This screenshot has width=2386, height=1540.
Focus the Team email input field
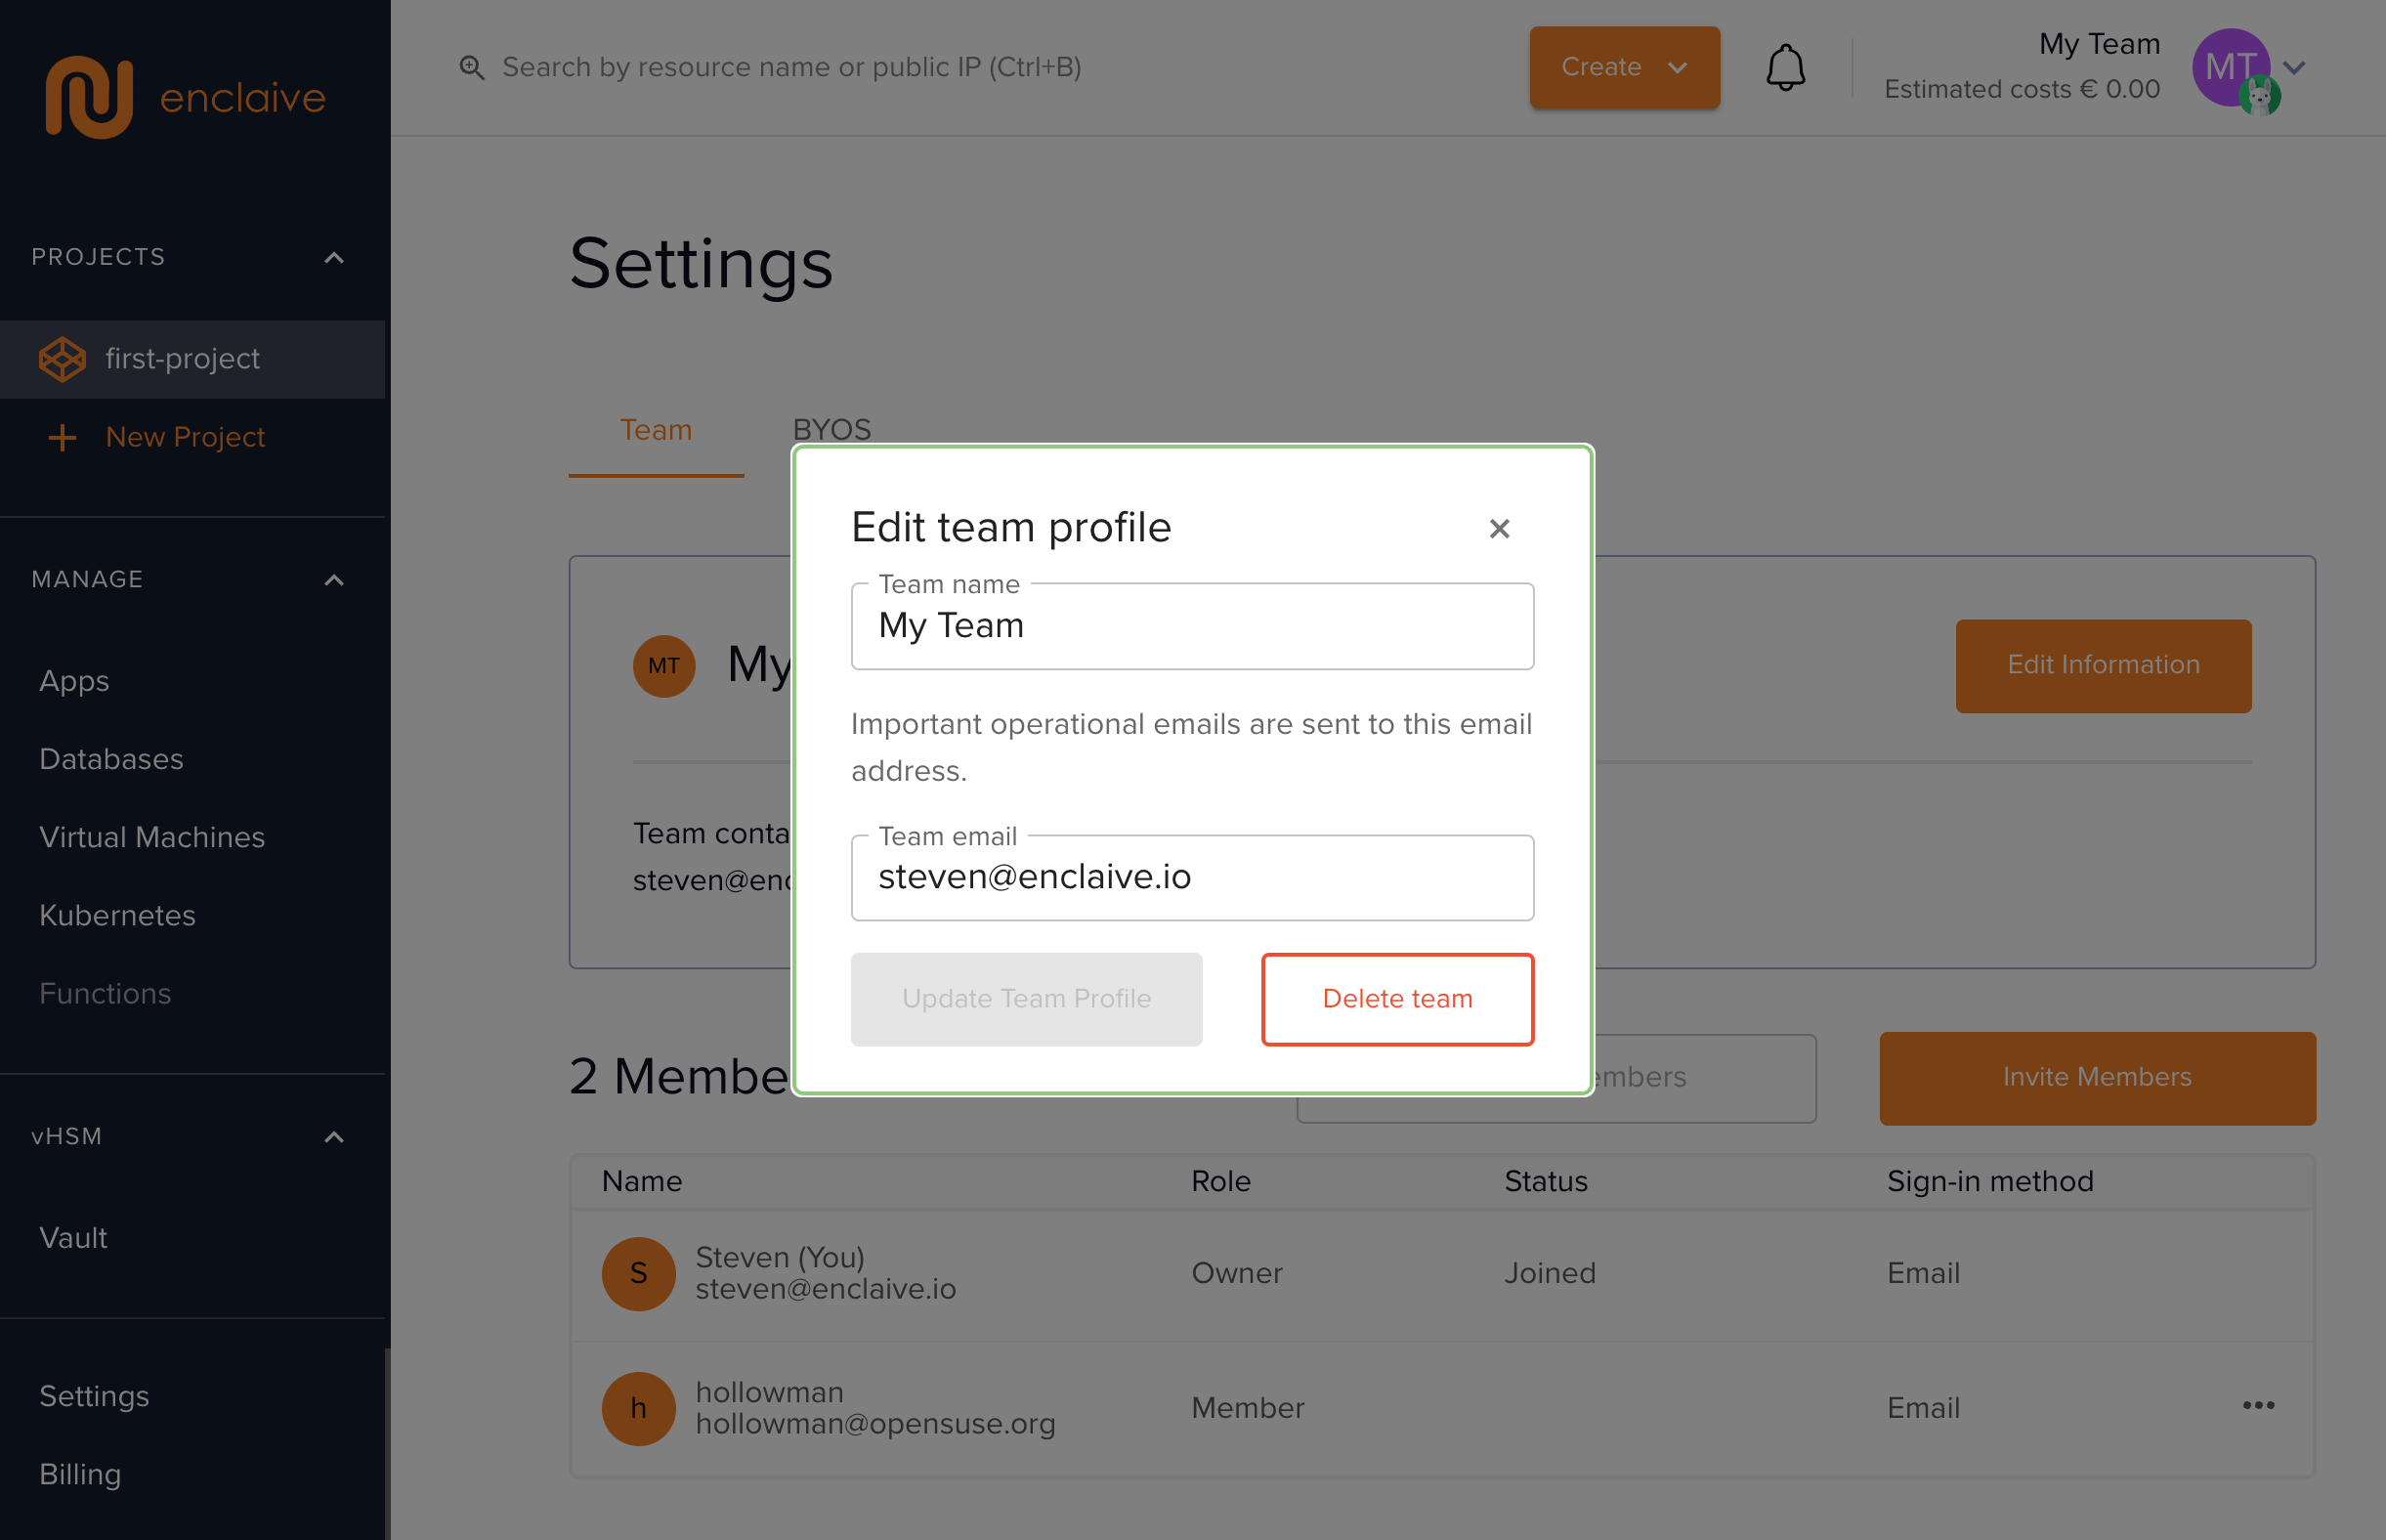coord(1191,877)
